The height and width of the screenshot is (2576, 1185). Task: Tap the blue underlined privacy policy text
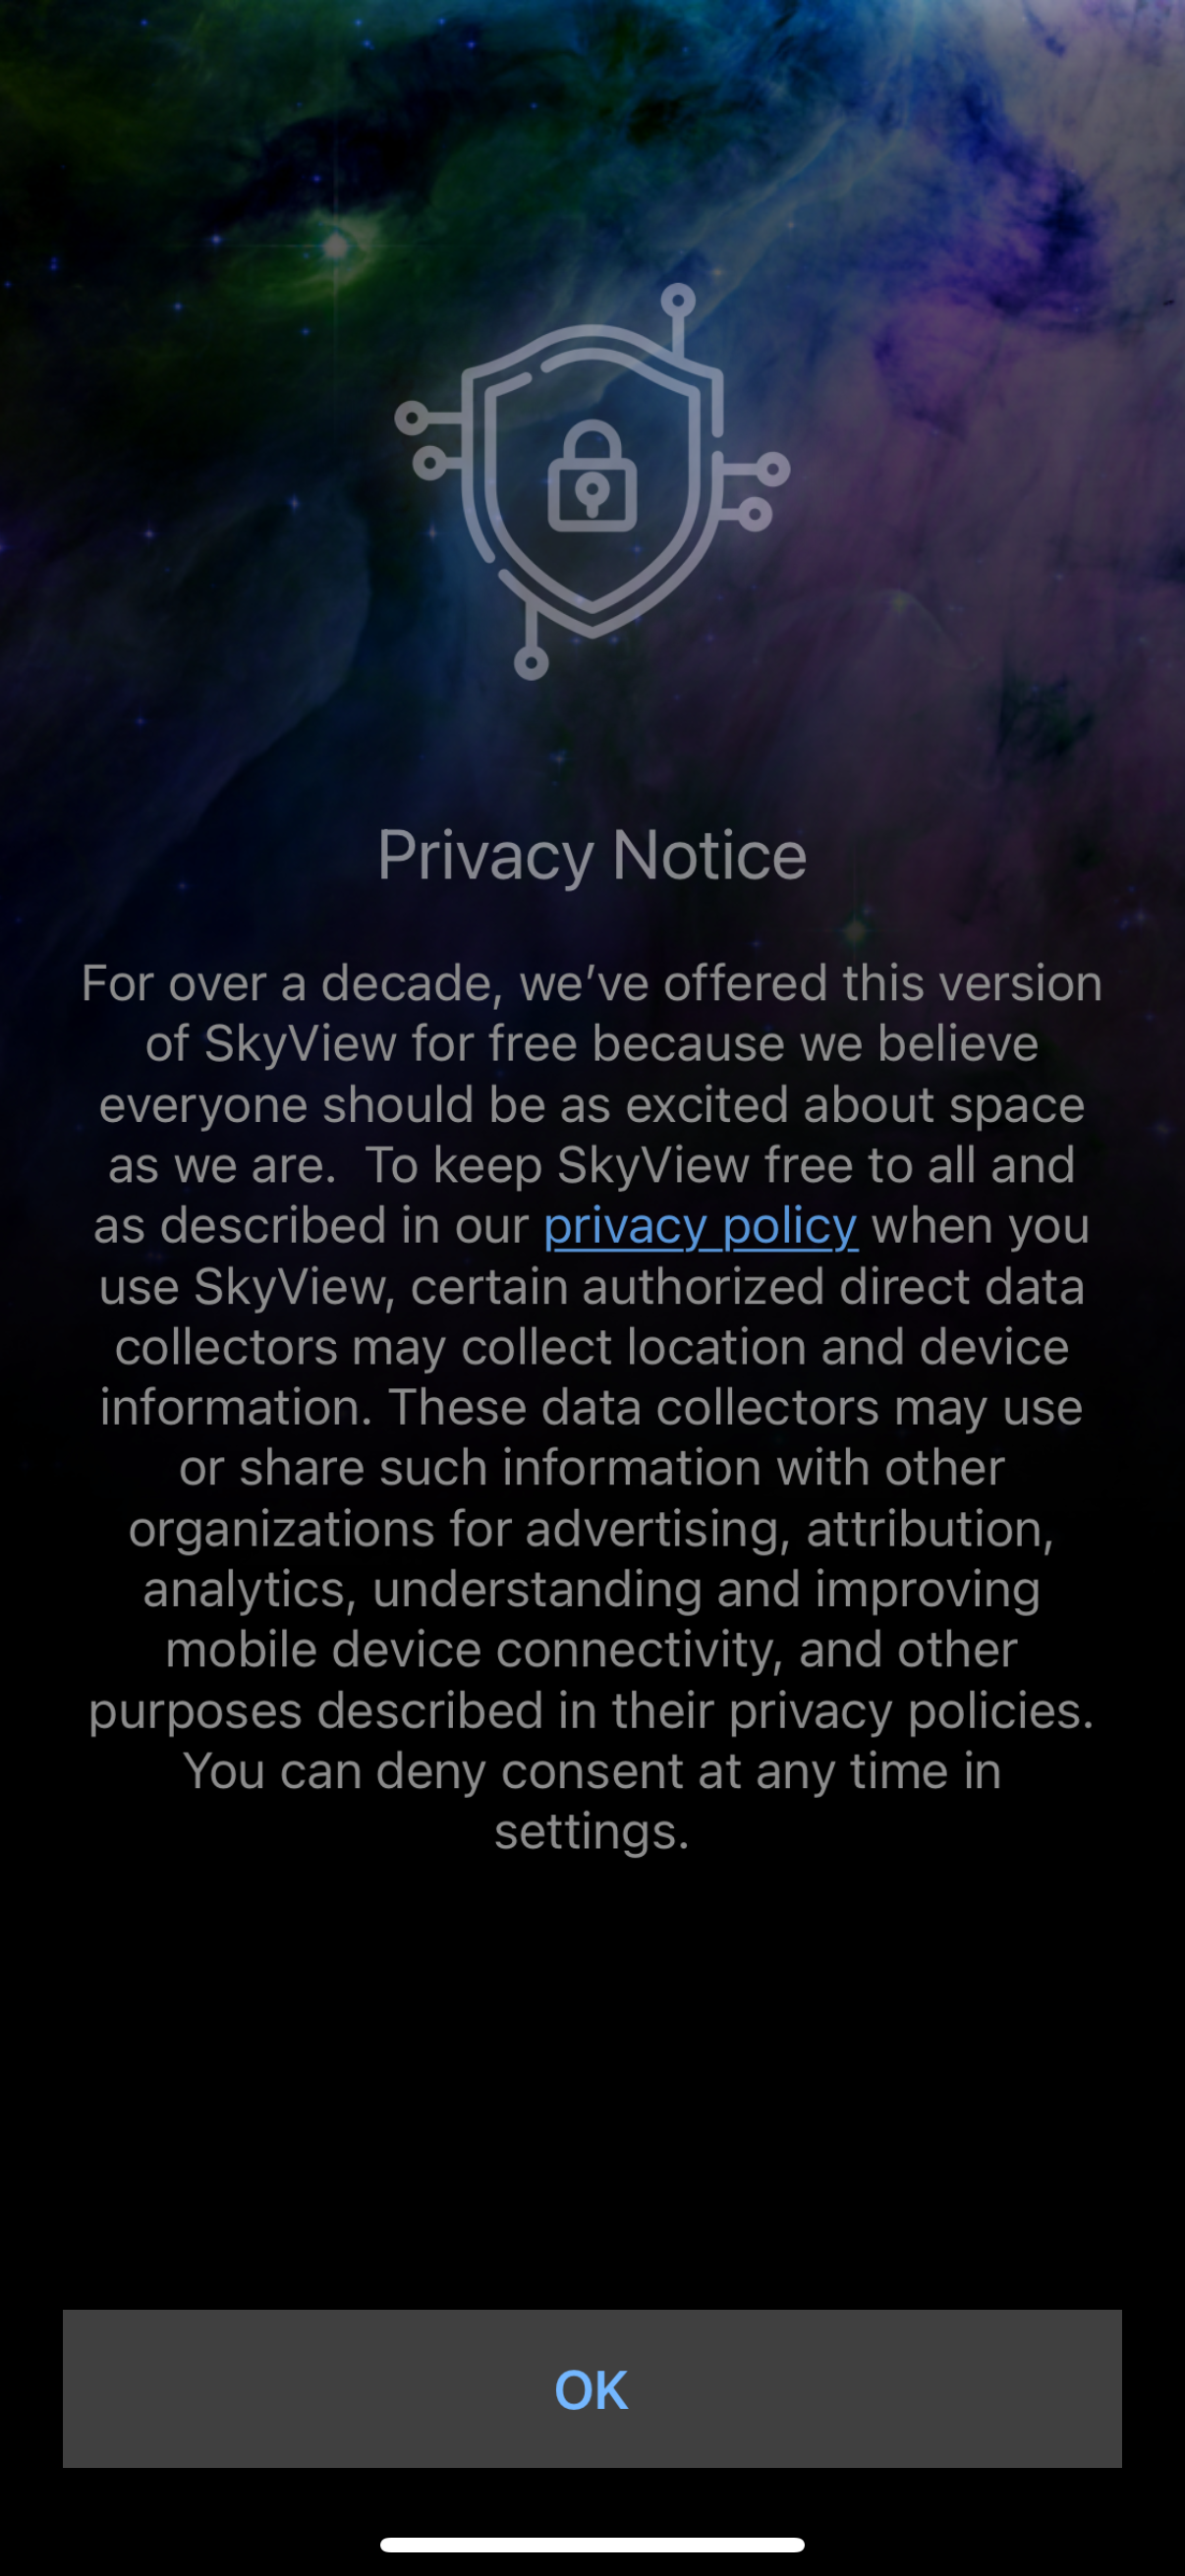pos(698,1227)
